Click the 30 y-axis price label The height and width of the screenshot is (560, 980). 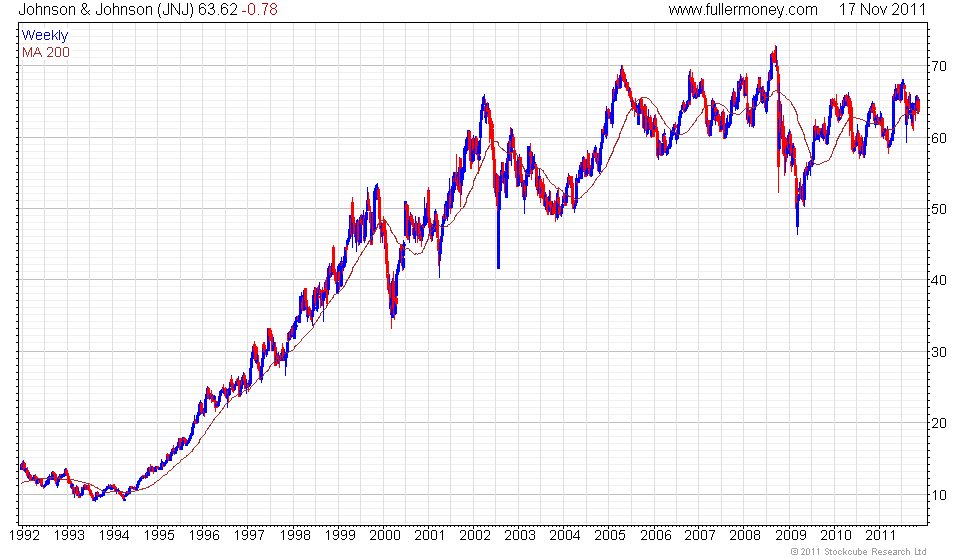[x=939, y=352]
